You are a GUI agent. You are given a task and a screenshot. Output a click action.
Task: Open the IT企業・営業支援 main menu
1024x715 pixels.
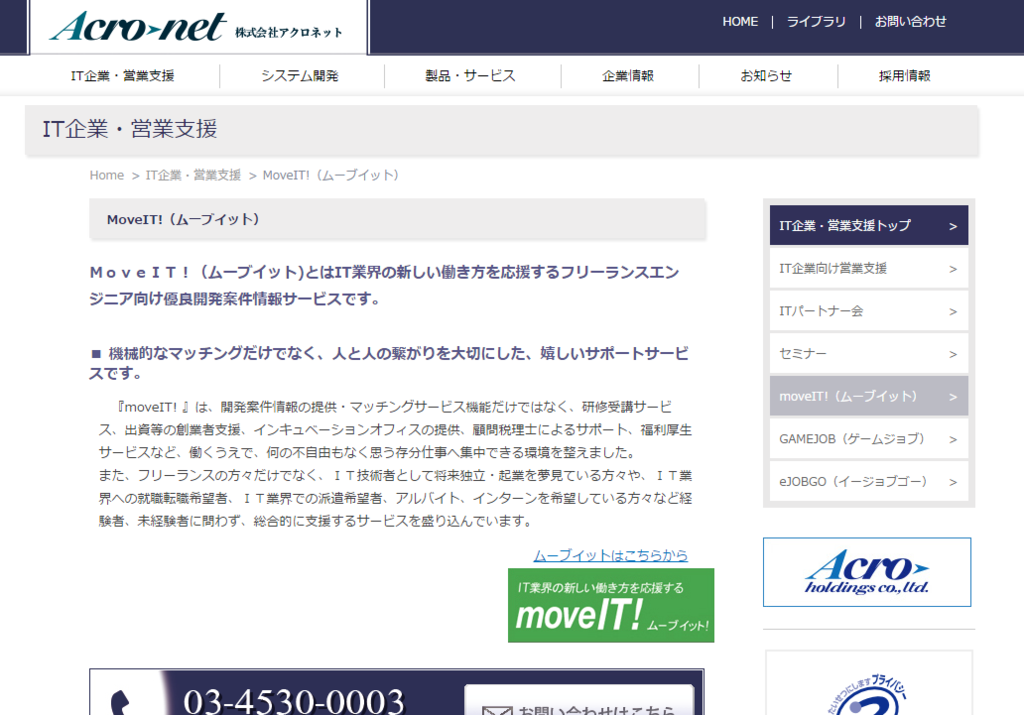tap(123, 76)
